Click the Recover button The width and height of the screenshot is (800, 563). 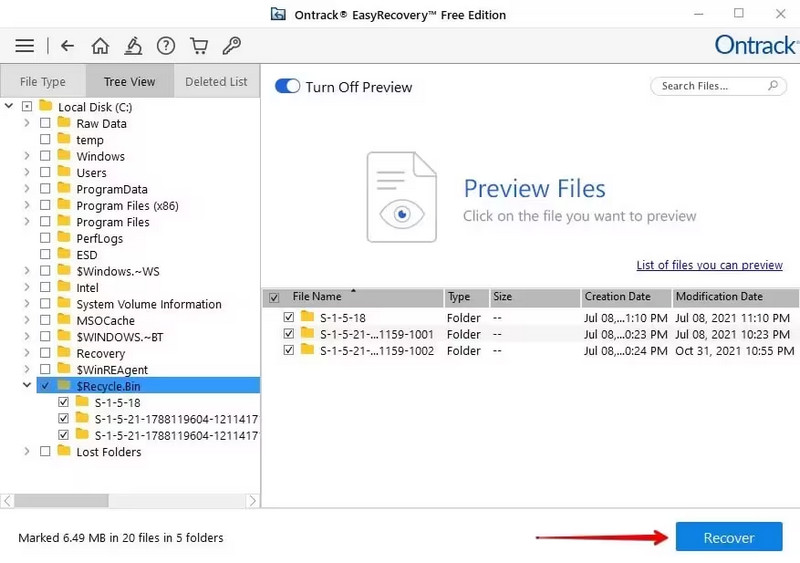point(729,536)
